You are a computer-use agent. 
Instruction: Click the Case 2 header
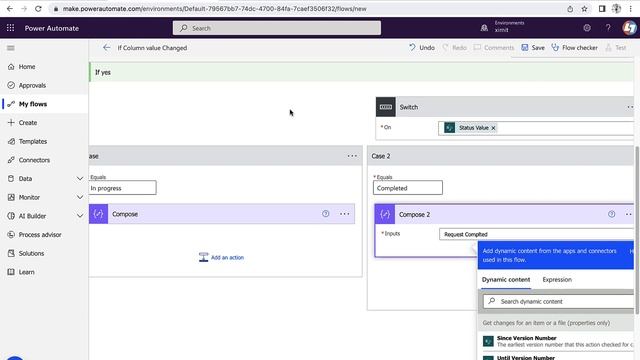point(500,156)
